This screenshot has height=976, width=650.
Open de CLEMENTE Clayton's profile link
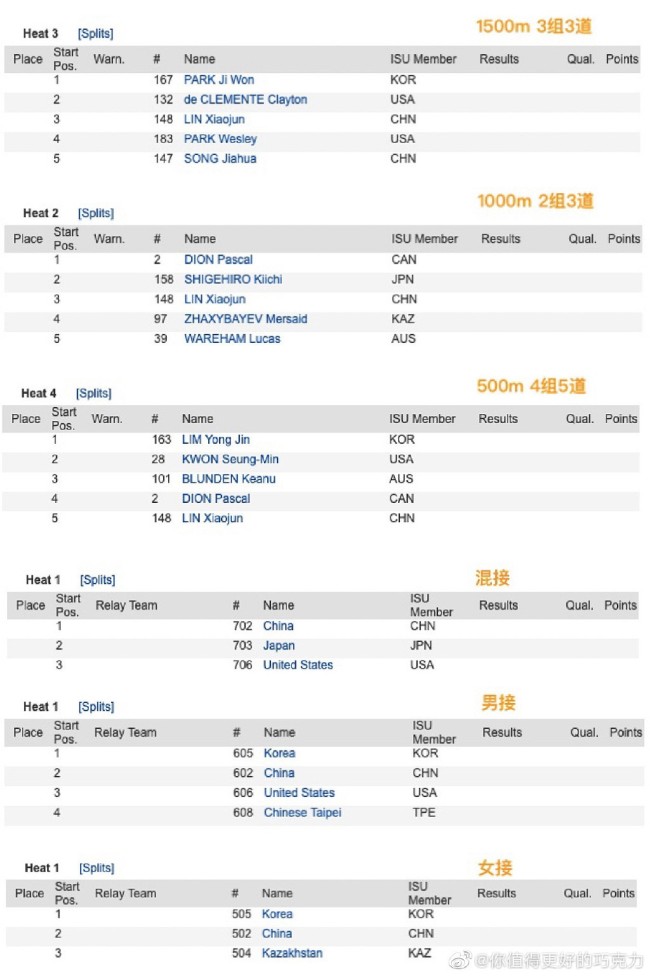tap(245, 100)
